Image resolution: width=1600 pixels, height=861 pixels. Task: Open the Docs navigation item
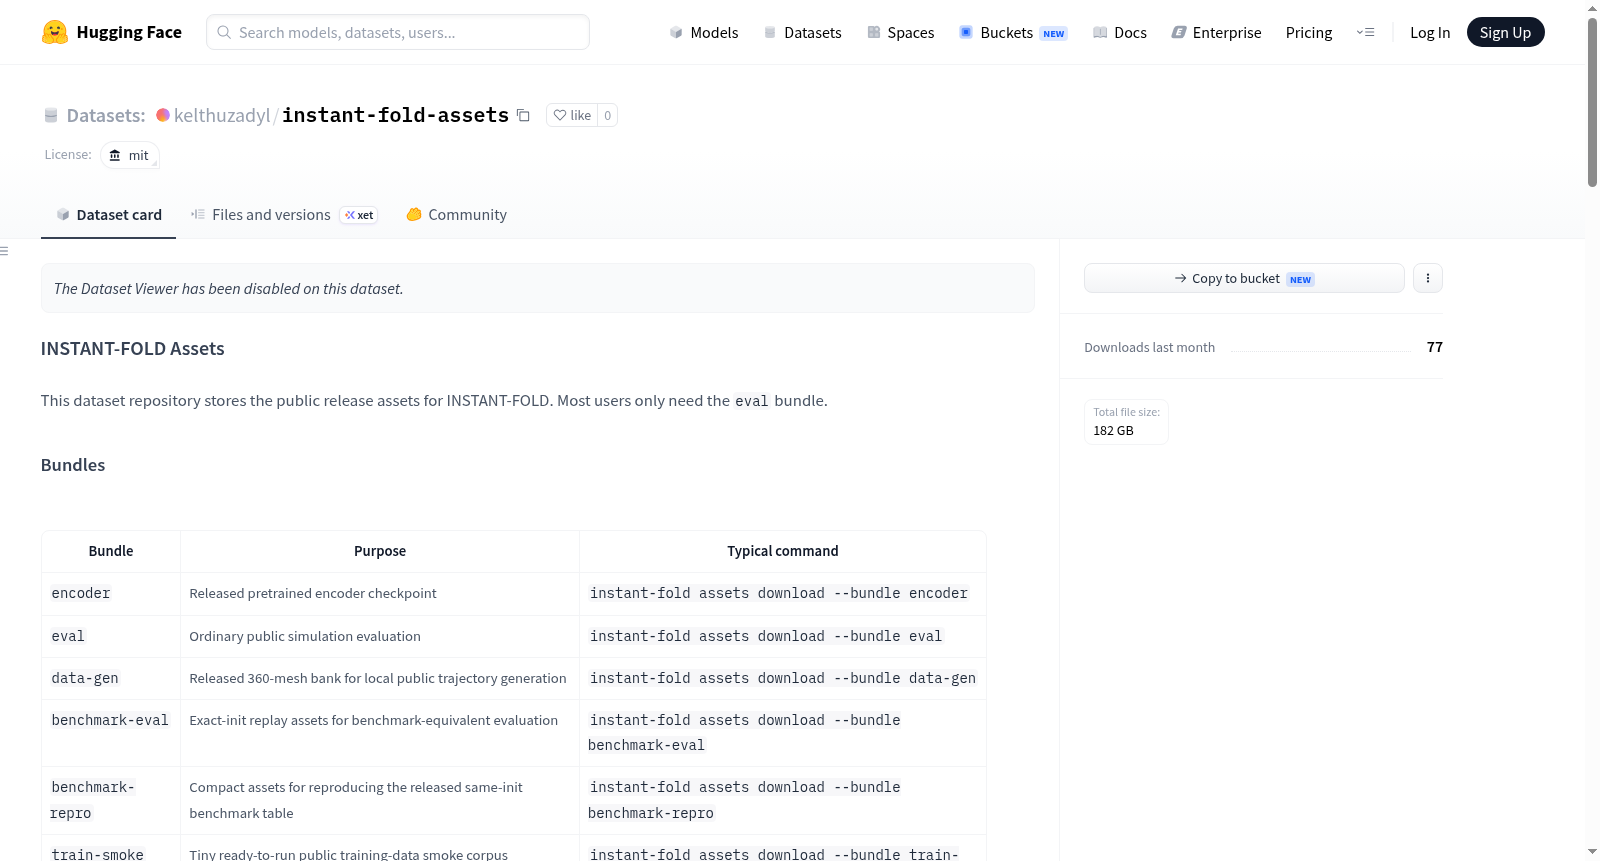coord(1120,32)
